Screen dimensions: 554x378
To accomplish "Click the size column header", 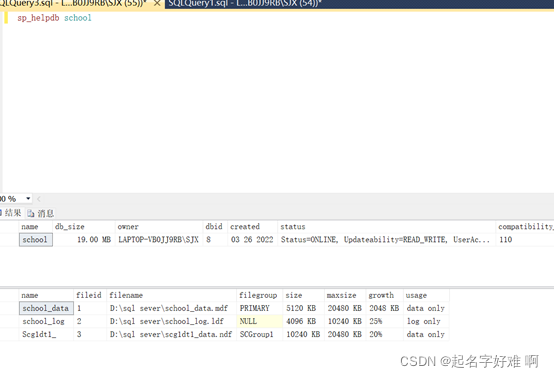I will (x=303, y=295).
